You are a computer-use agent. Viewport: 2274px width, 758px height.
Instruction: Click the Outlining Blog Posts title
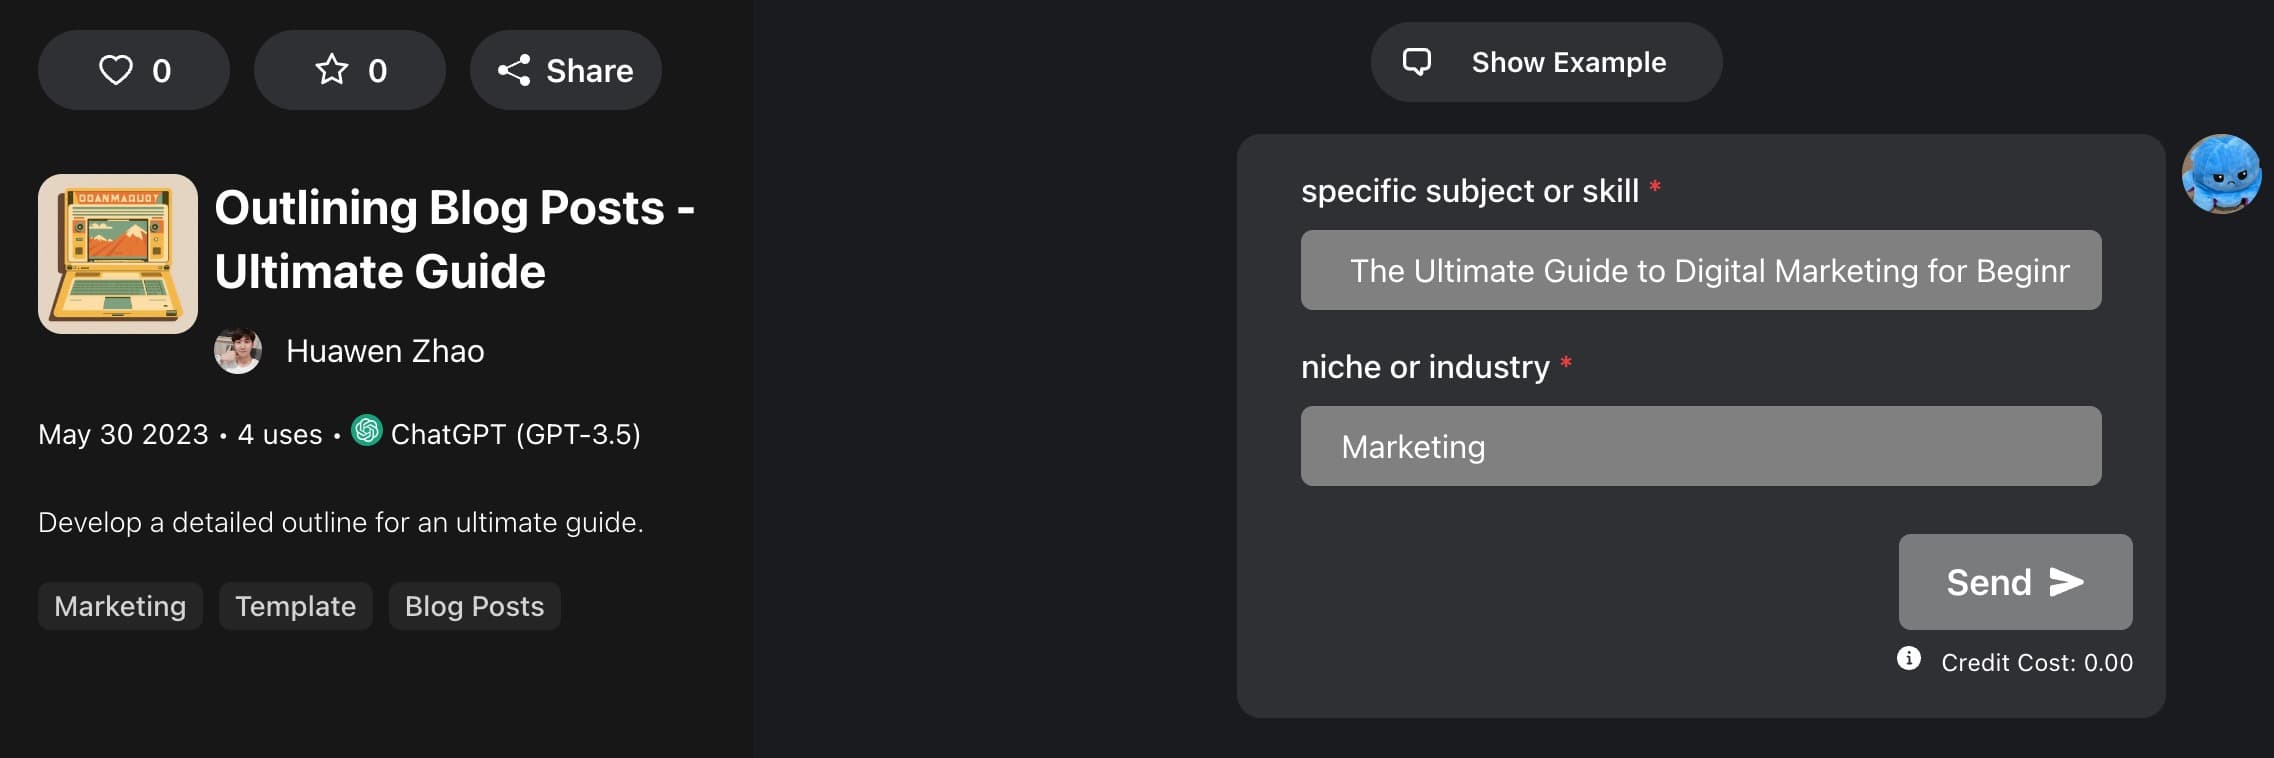[455, 239]
